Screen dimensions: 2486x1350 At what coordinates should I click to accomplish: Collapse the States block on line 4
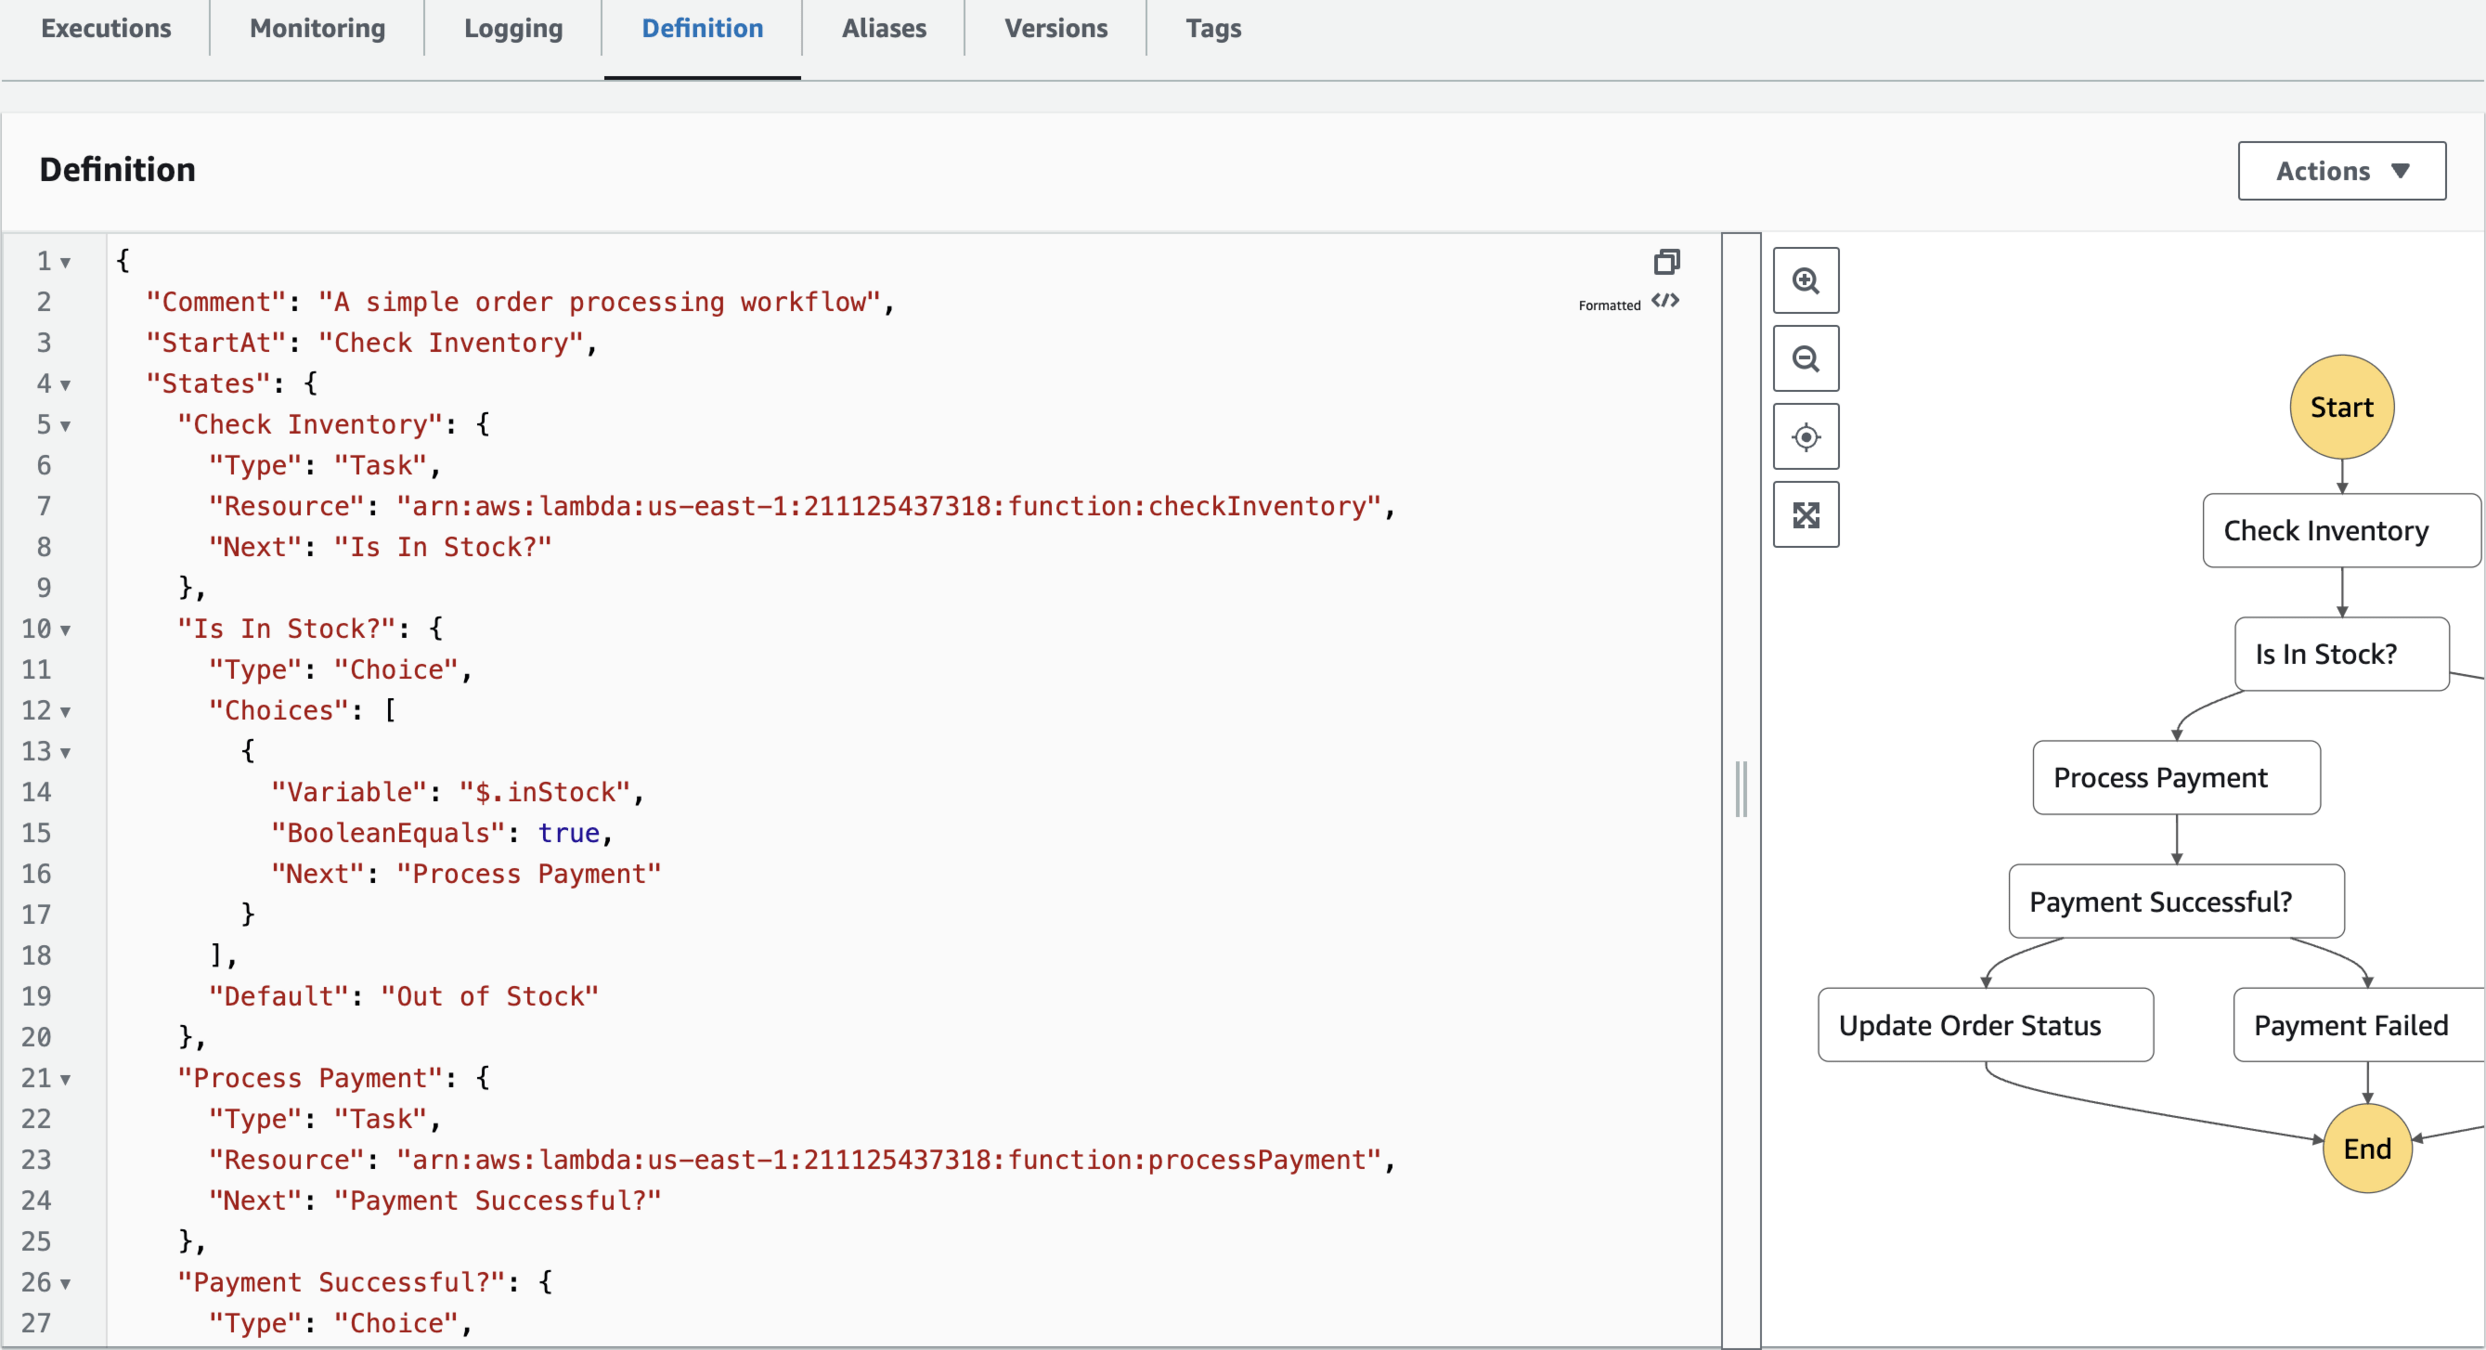pyautogui.click(x=65, y=385)
